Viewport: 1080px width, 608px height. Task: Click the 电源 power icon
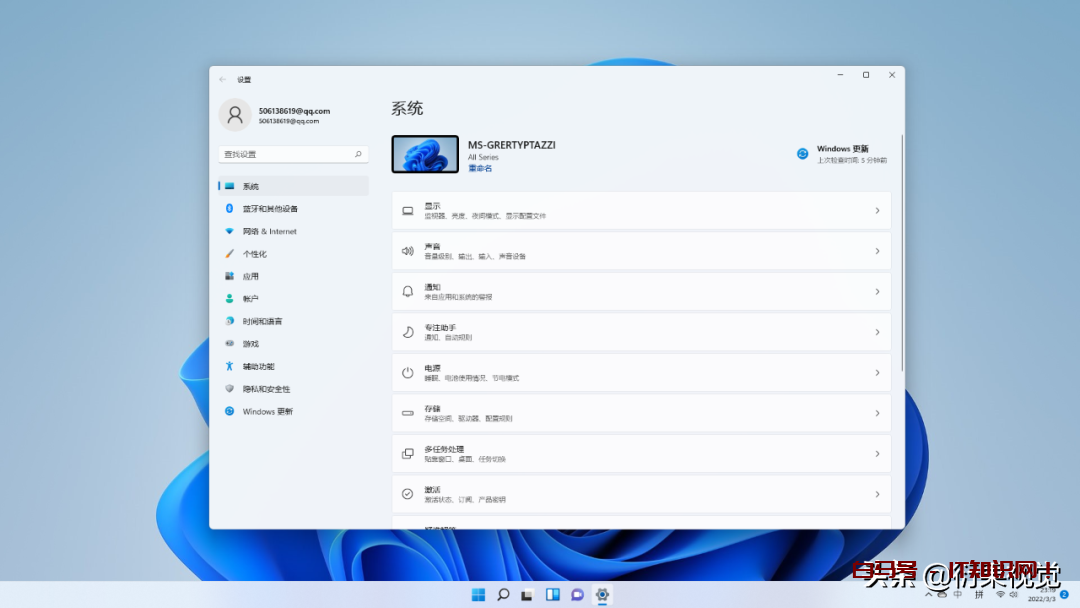pos(407,373)
